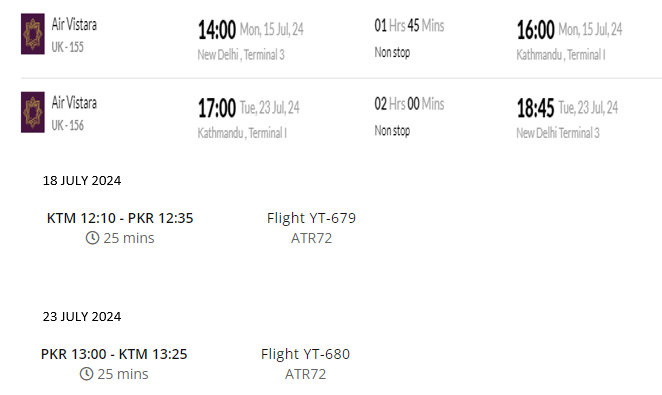662x395 pixels.
Task: Select the UK-156 flight number text
Action: (x=68, y=125)
